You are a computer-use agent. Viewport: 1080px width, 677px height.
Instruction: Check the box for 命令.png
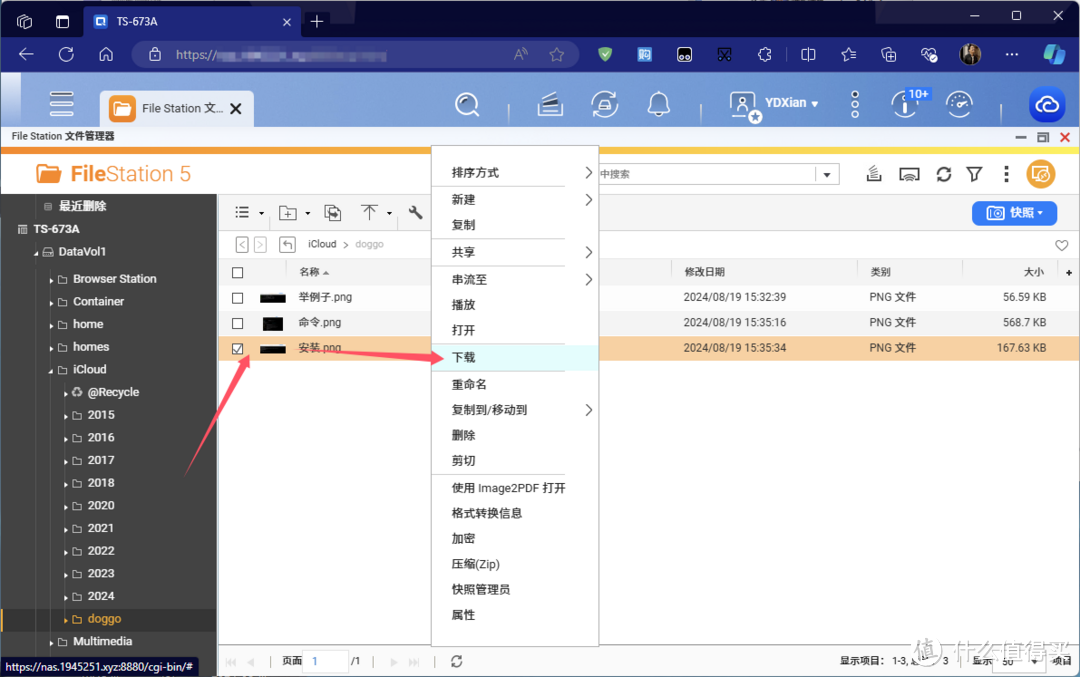coord(238,324)
